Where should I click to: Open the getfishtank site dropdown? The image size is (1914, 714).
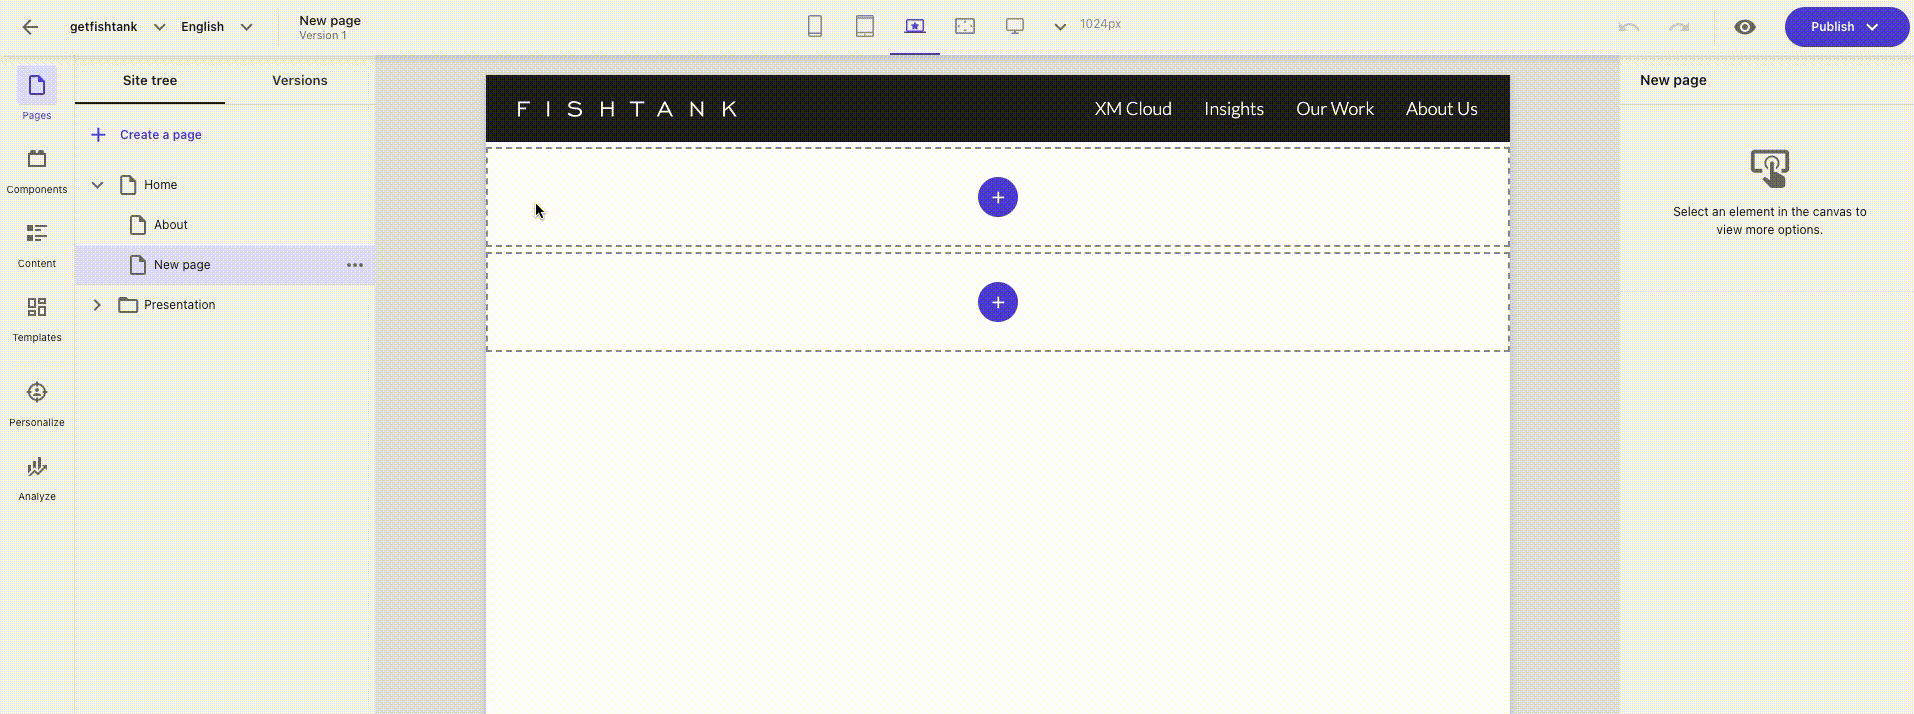117,27
